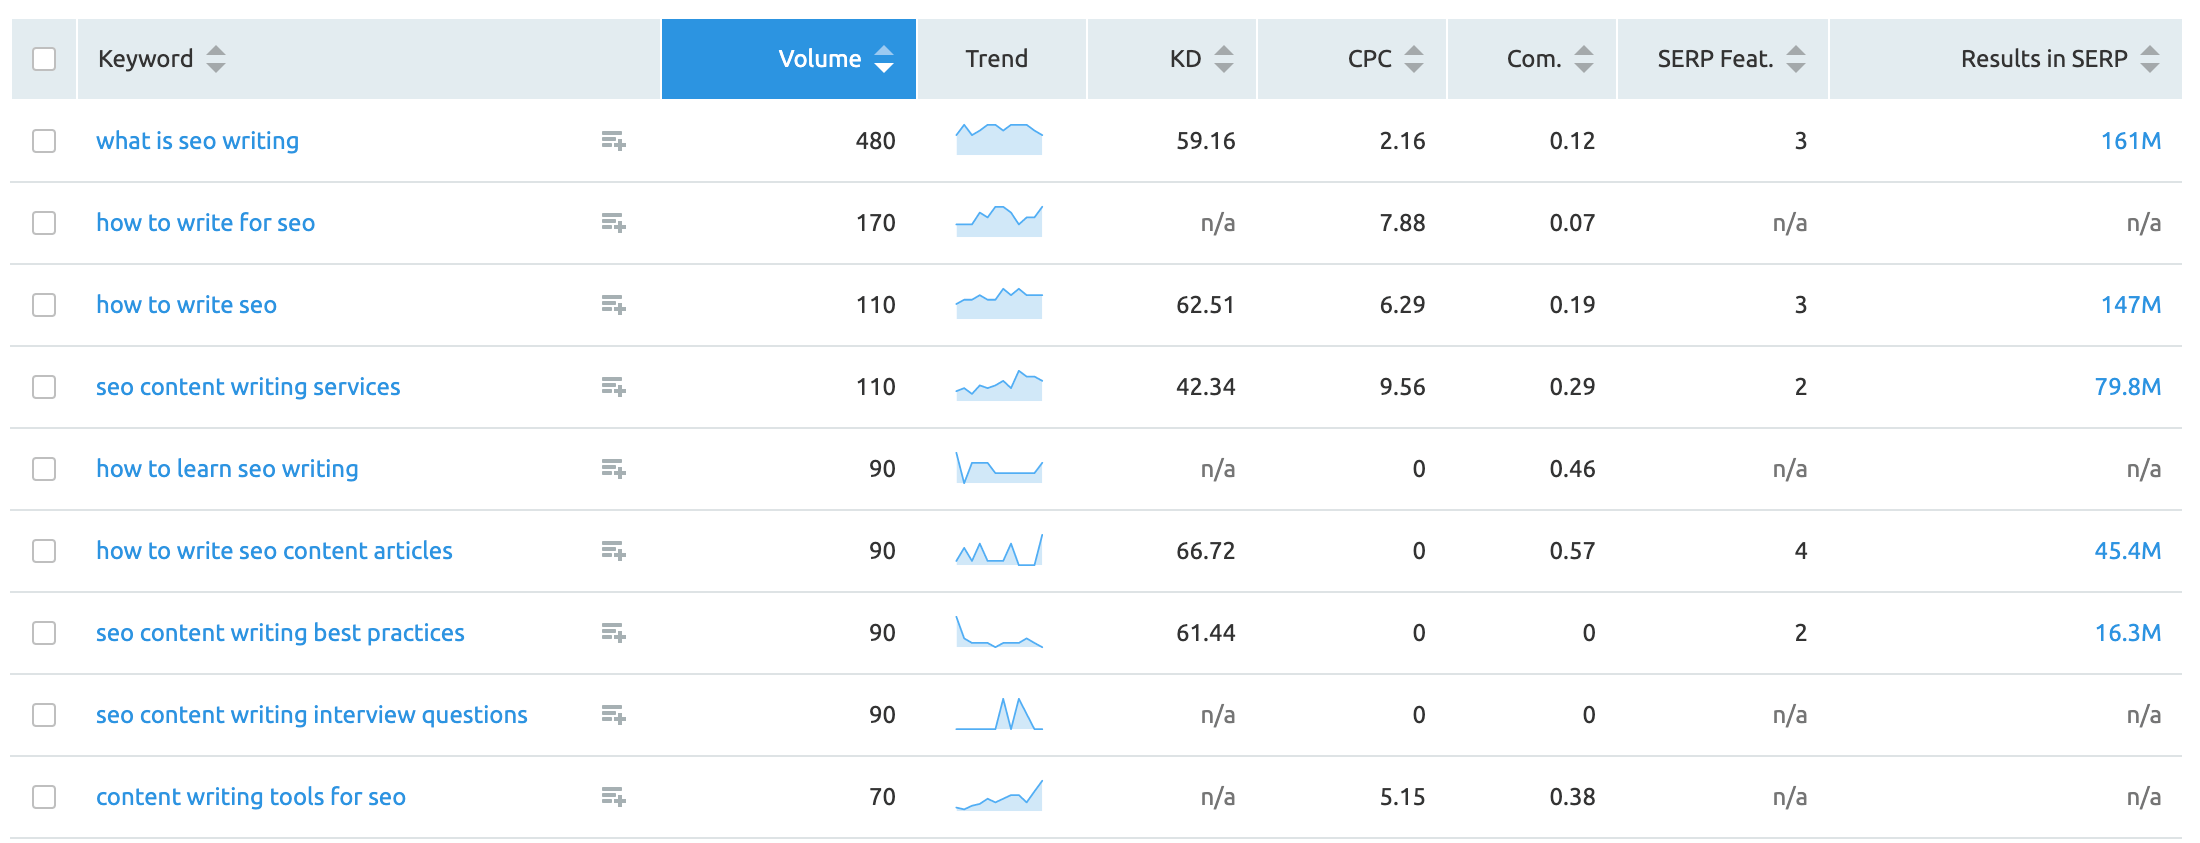
Task: Click add-to-list icon for 'how to learn seo writing'
Action: [613, 469]
